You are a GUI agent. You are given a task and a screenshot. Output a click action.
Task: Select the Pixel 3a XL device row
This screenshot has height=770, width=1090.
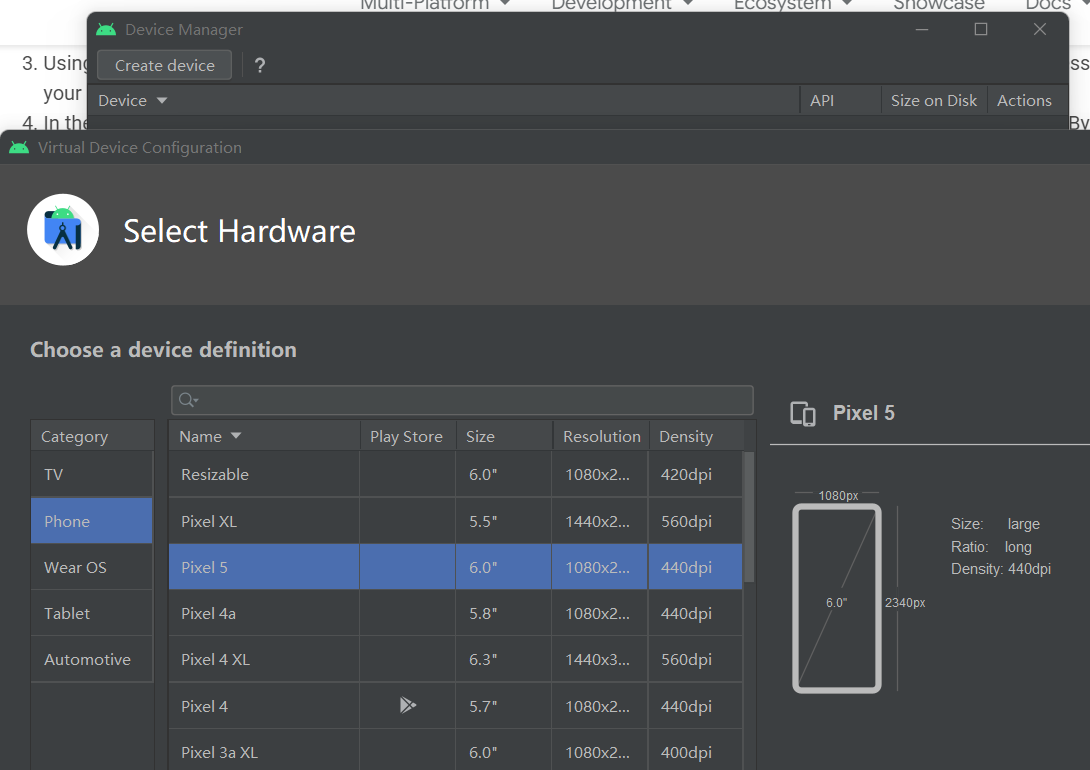(x=455, y=751)
